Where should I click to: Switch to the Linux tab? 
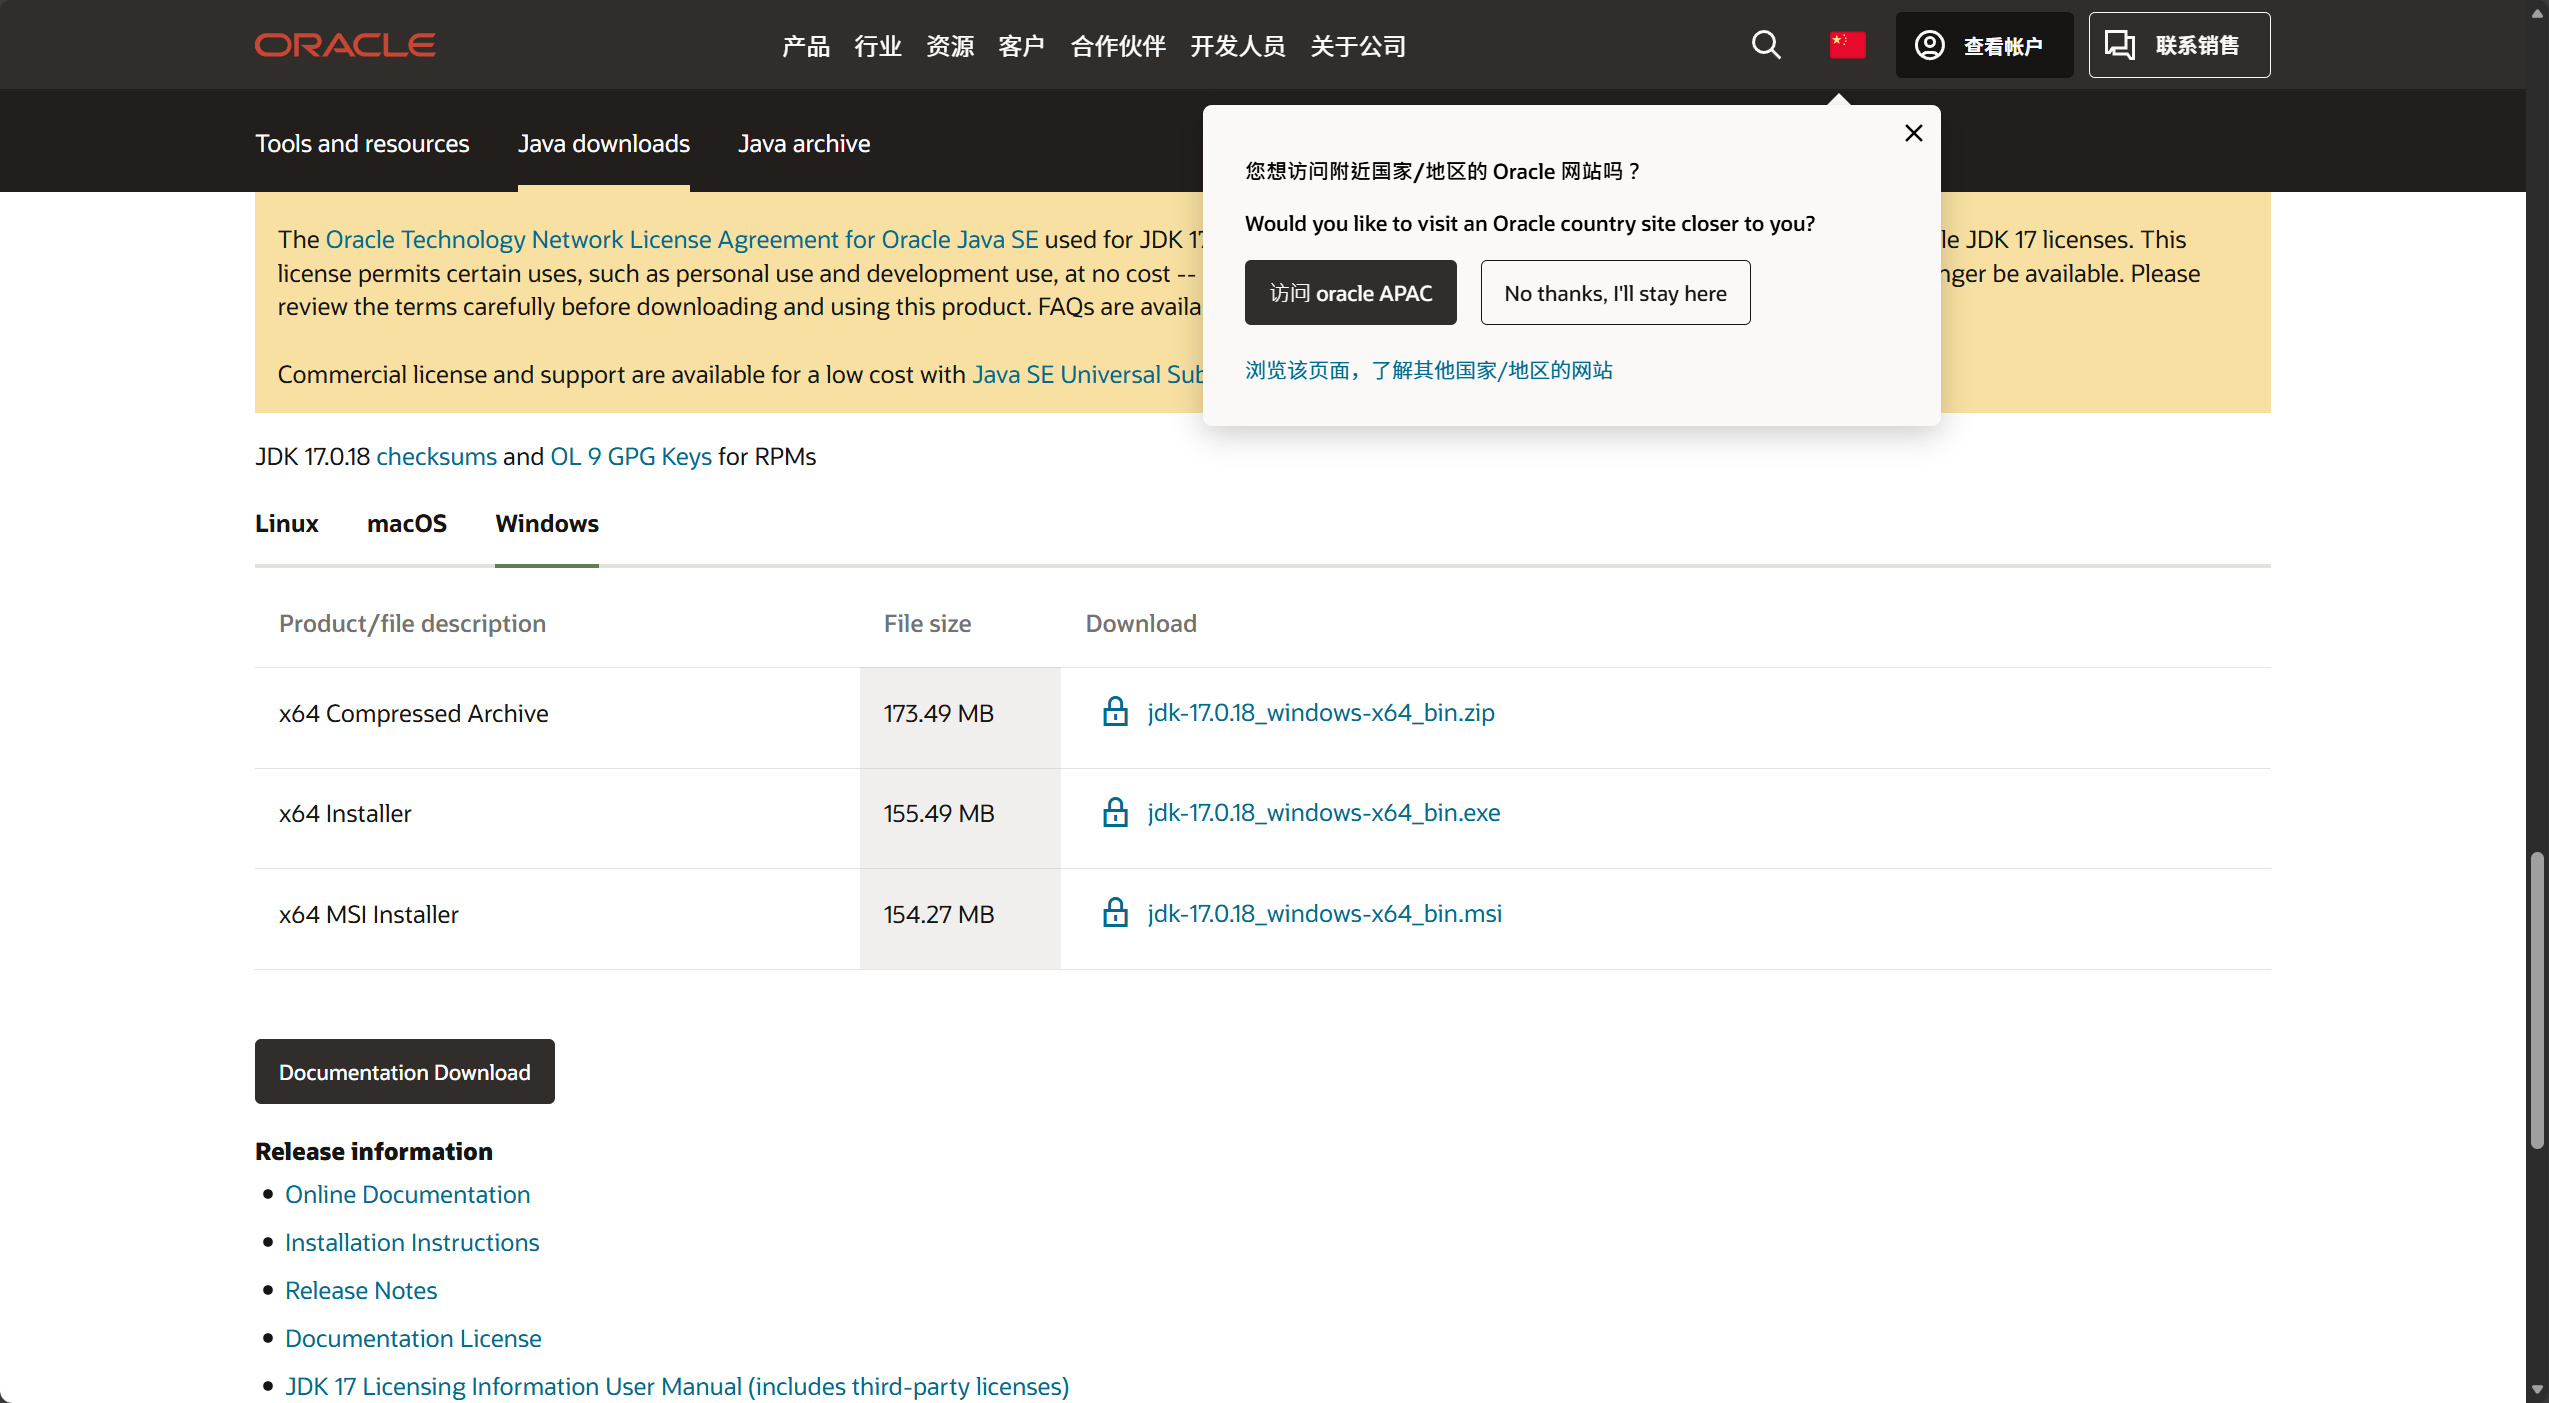pyautogui.click(x=286, y=523)
